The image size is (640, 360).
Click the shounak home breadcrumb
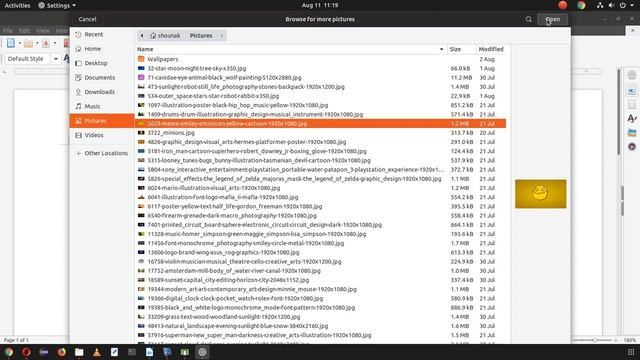165,36
